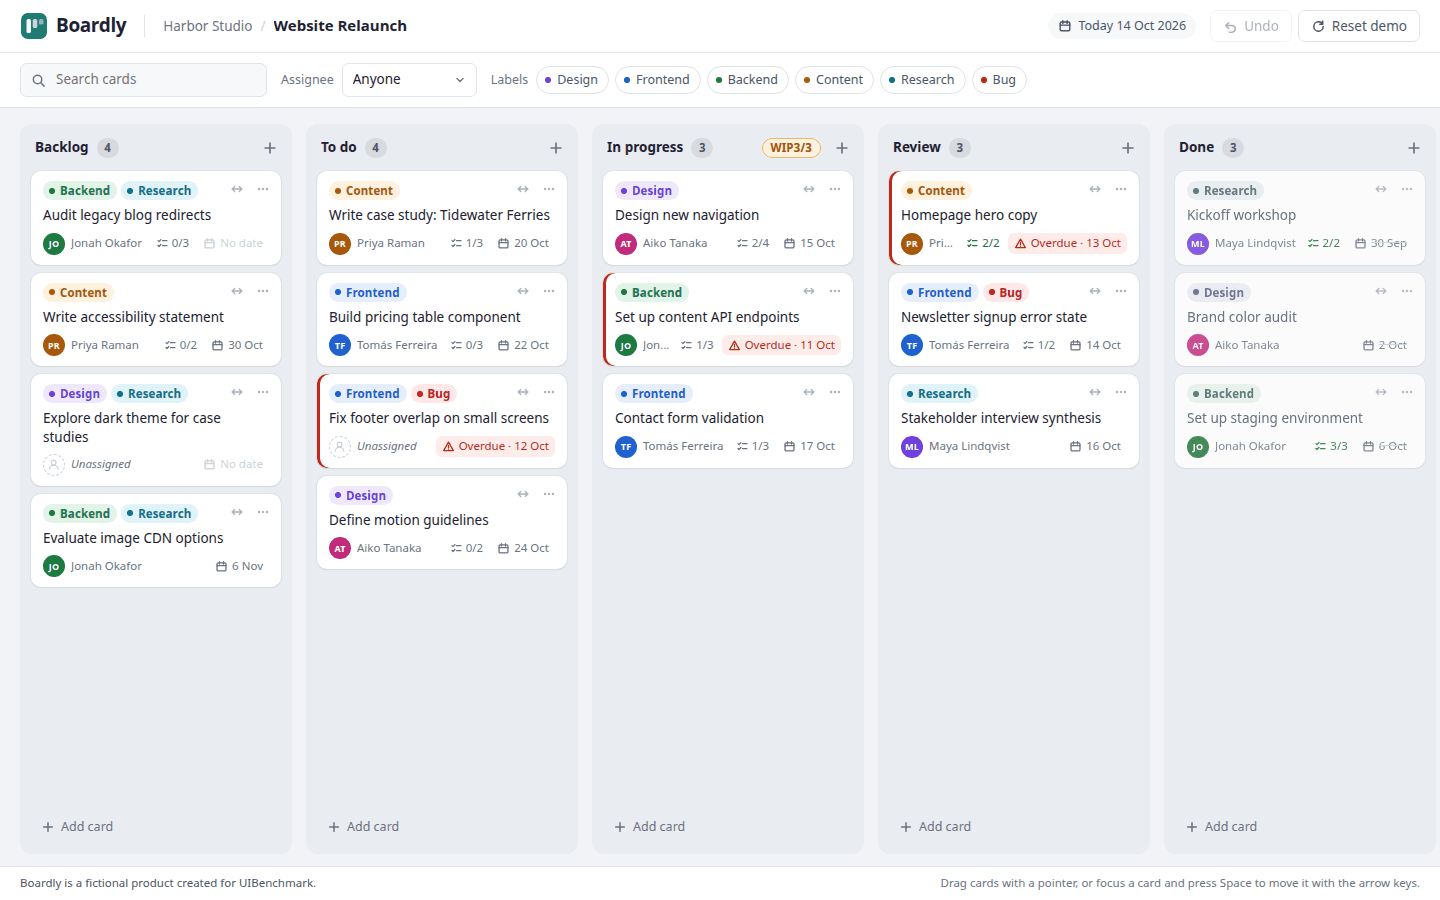Click the plus icon in Done column header

click(x=1414, y=148)
